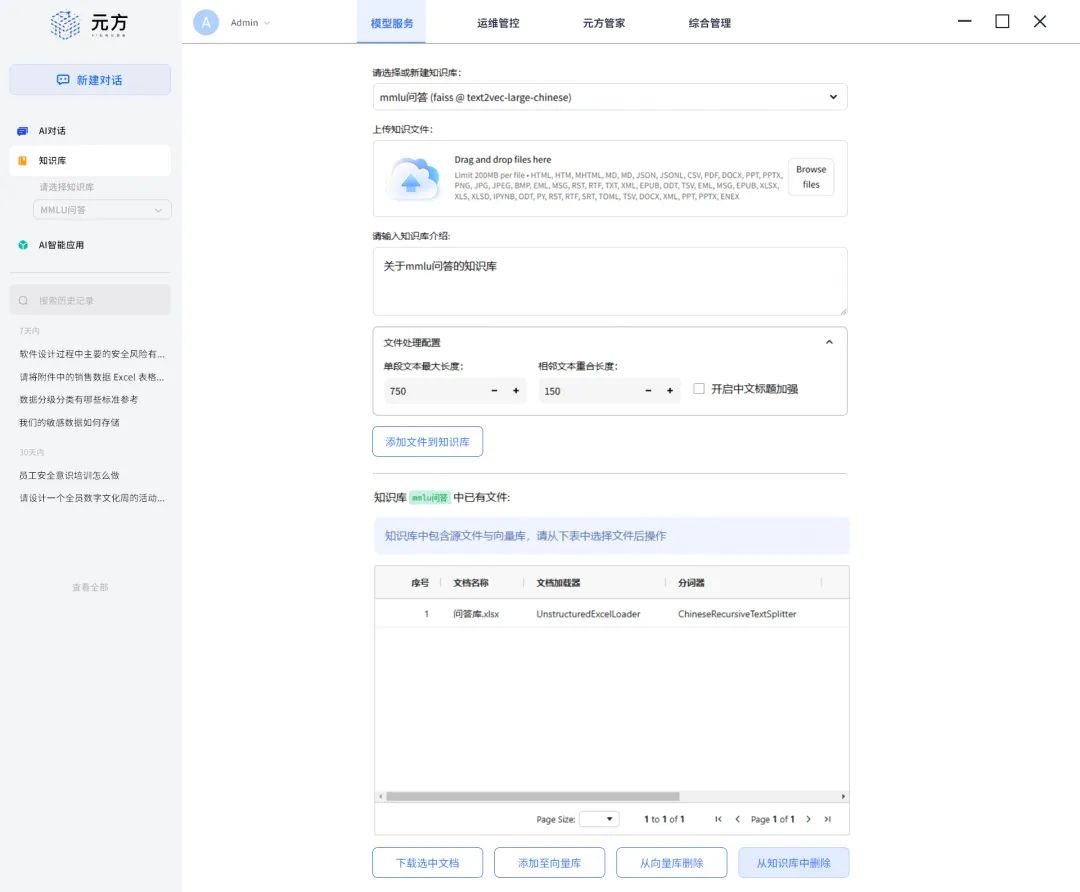
Task: Click the cloud upload icon
Action: coord(413,179)
